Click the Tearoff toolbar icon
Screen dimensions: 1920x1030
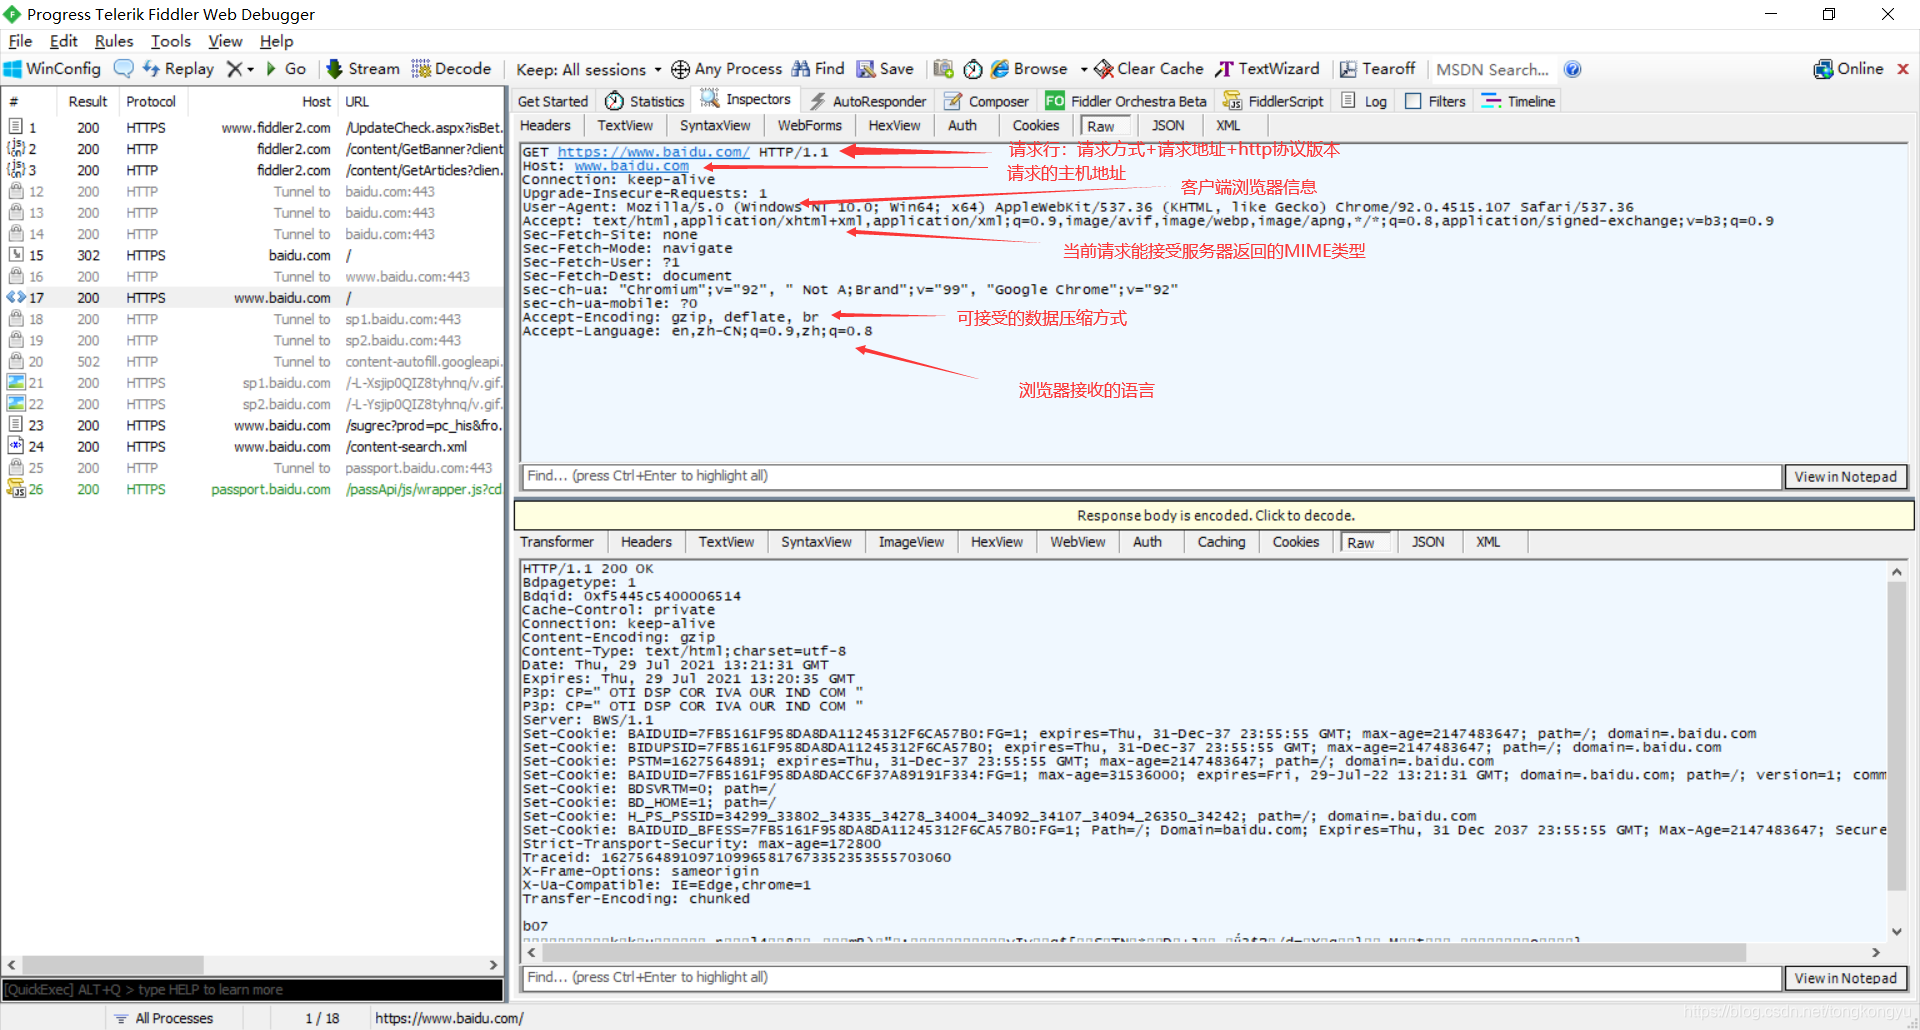pyautogui.click(x=1348, y=69)
